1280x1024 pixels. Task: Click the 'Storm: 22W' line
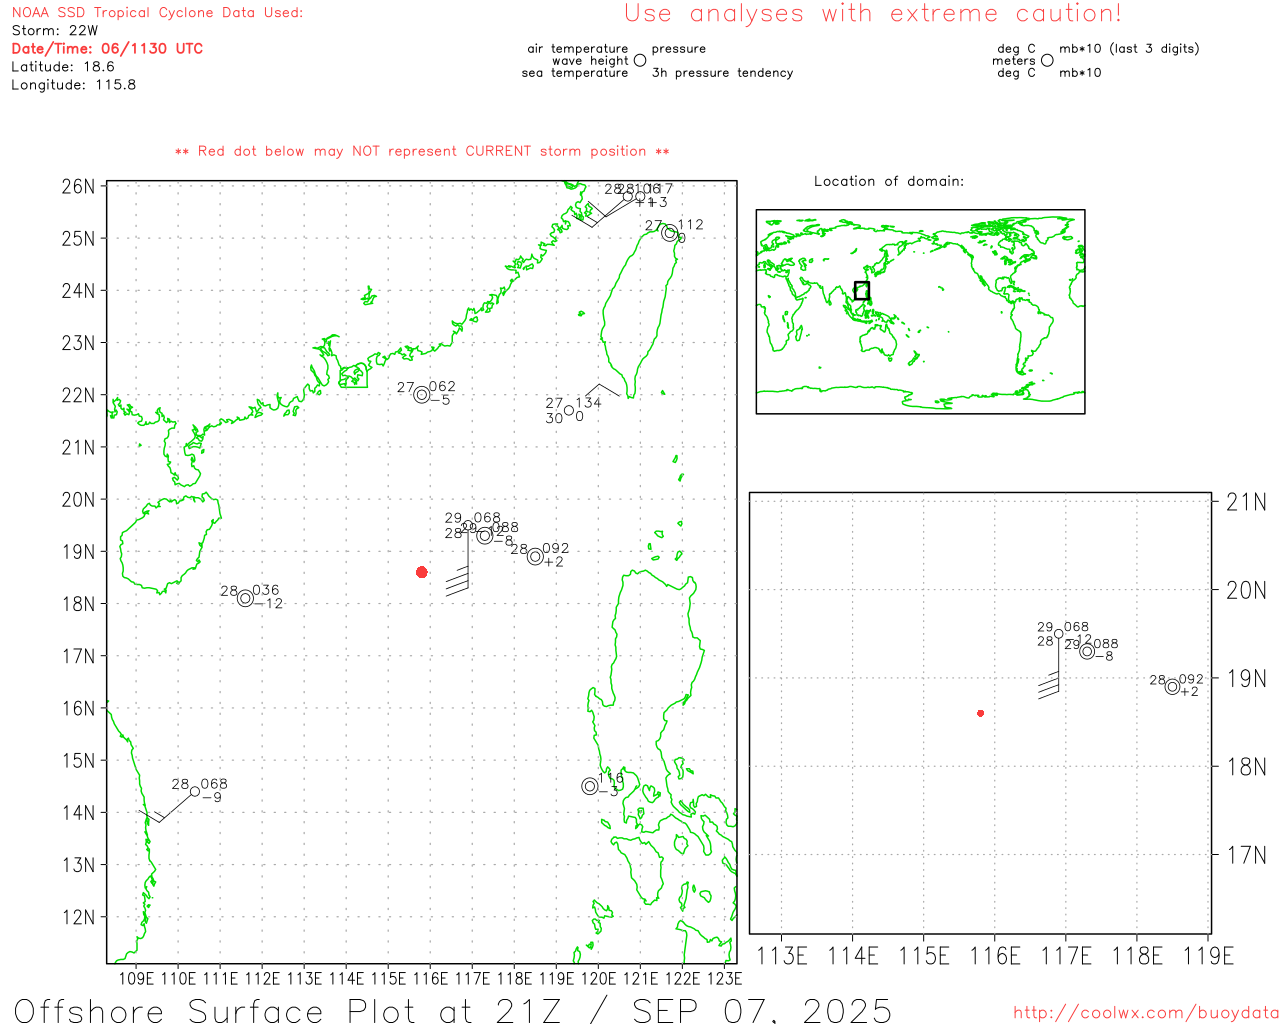point(55,31)
